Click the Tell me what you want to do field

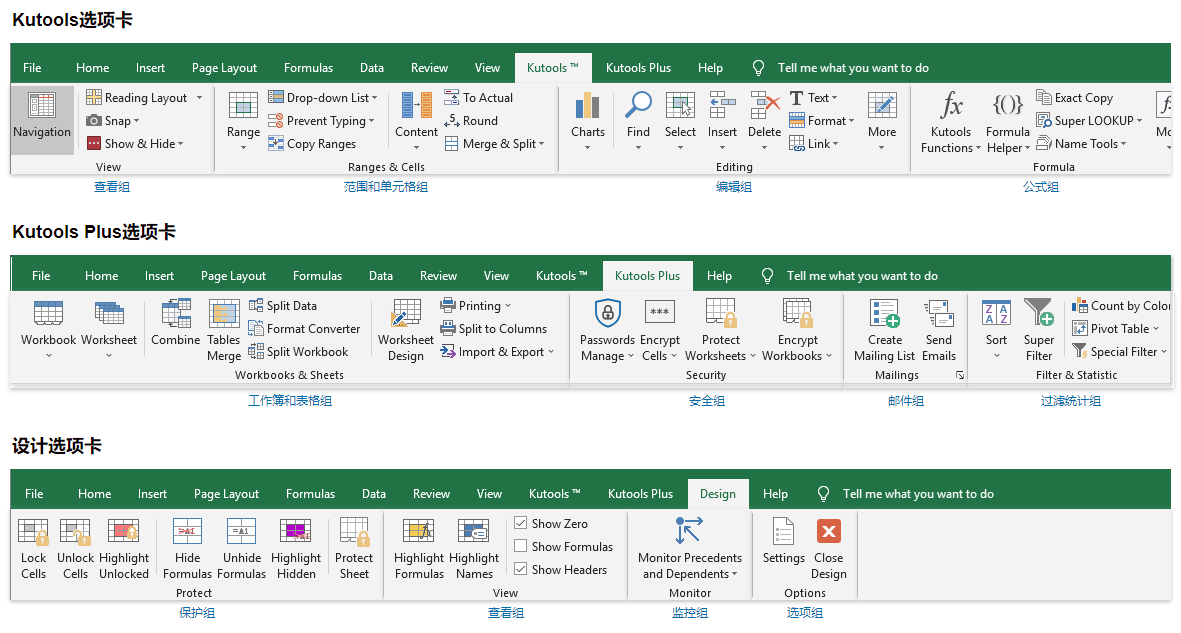click(853, 67)
